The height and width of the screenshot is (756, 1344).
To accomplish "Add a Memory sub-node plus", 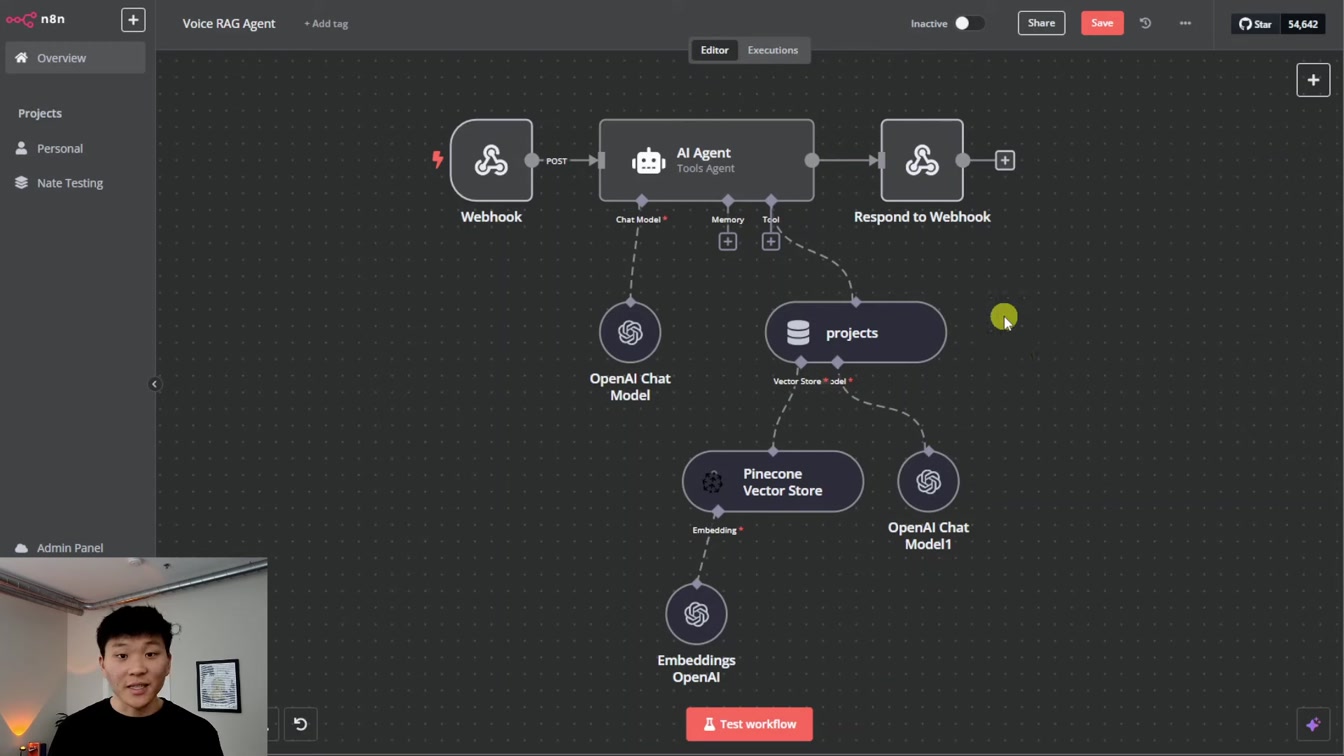I will click(728, 241).
